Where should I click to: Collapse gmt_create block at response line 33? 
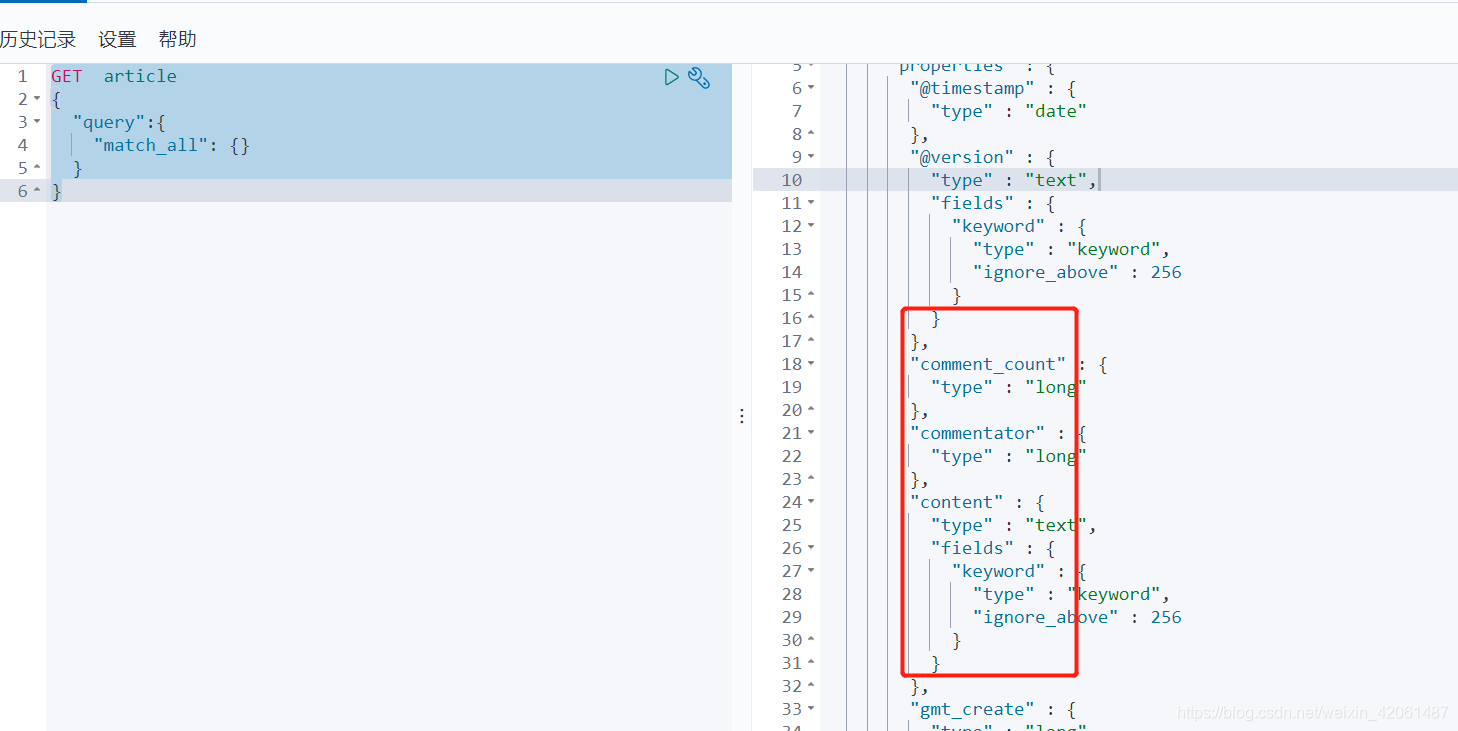coord(811,709)
